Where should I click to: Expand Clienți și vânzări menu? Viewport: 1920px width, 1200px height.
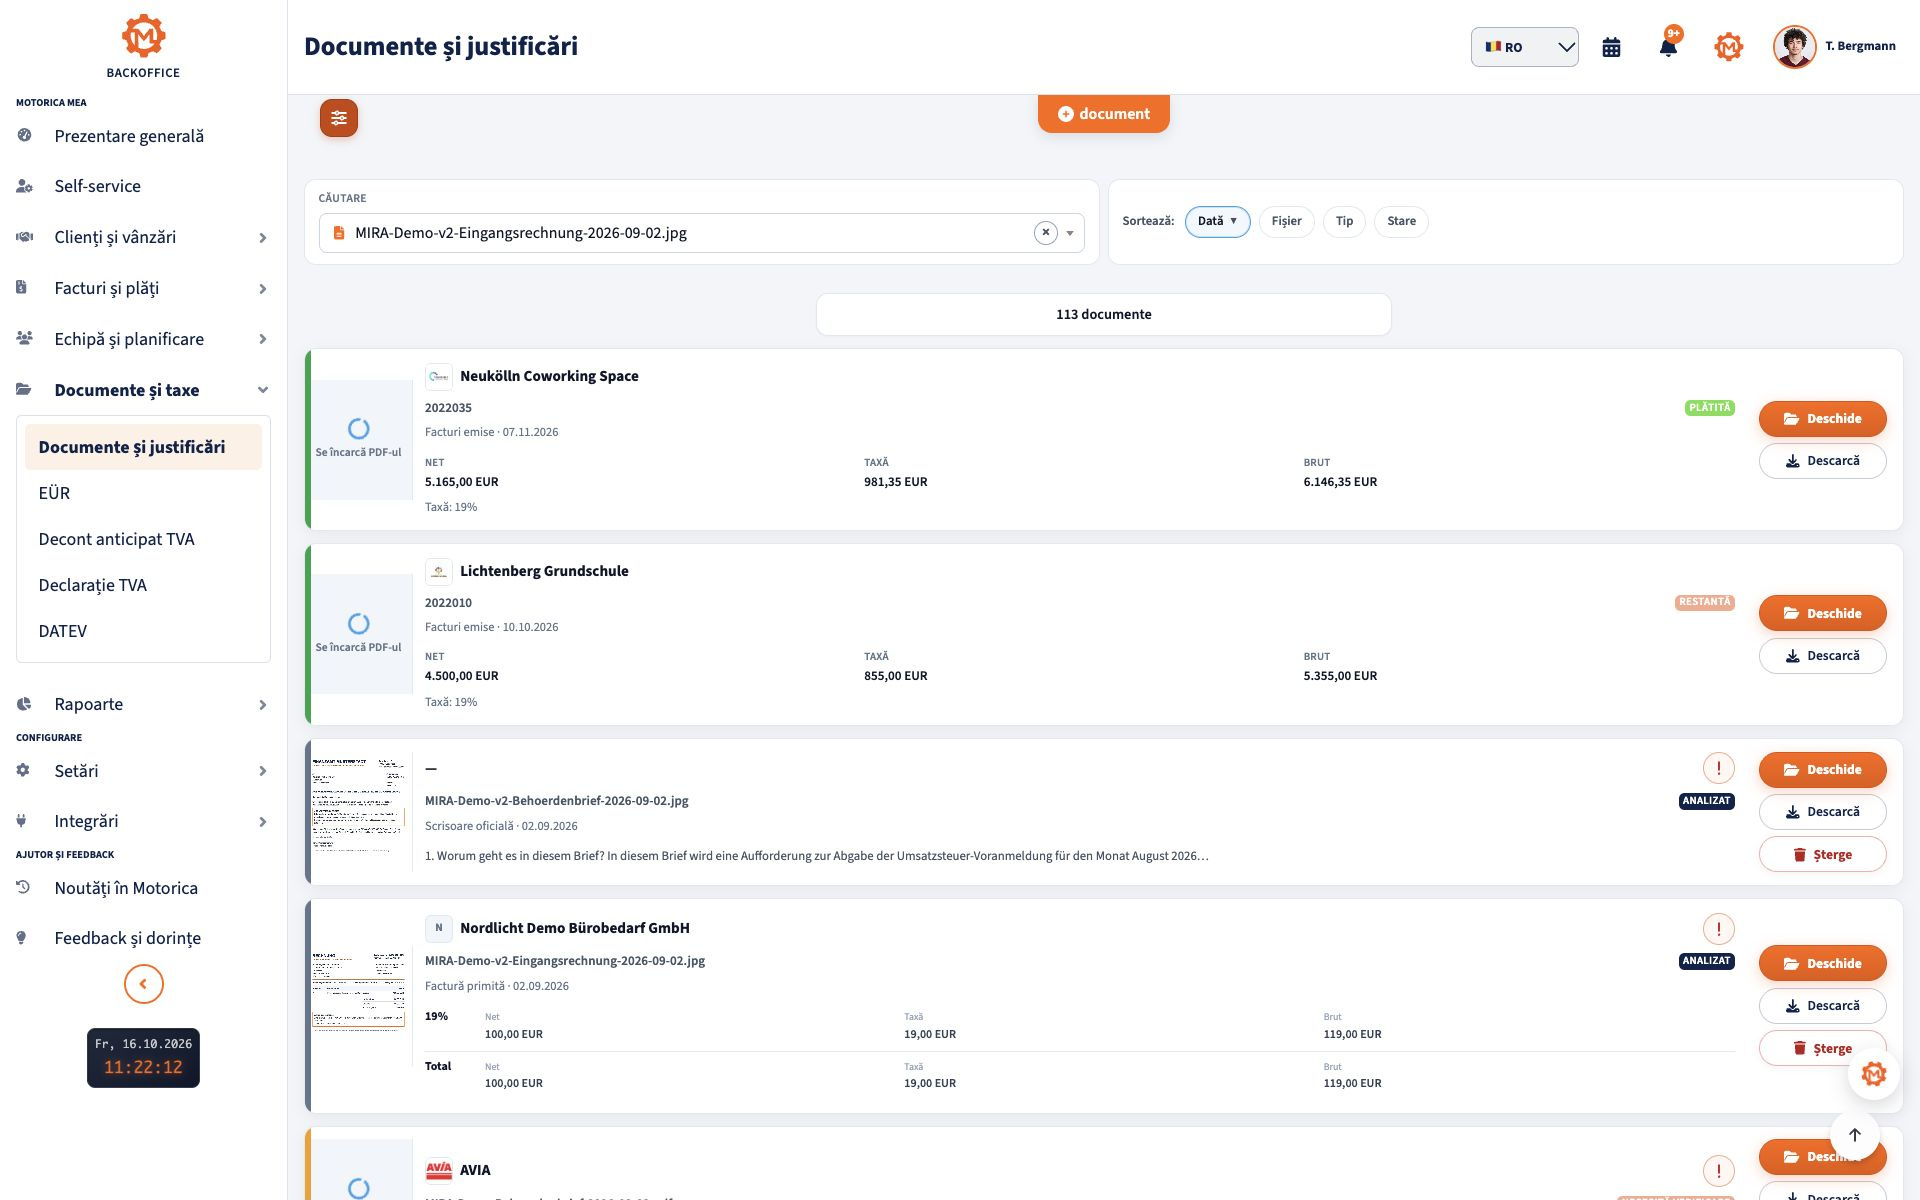click(x=143, y=237)
